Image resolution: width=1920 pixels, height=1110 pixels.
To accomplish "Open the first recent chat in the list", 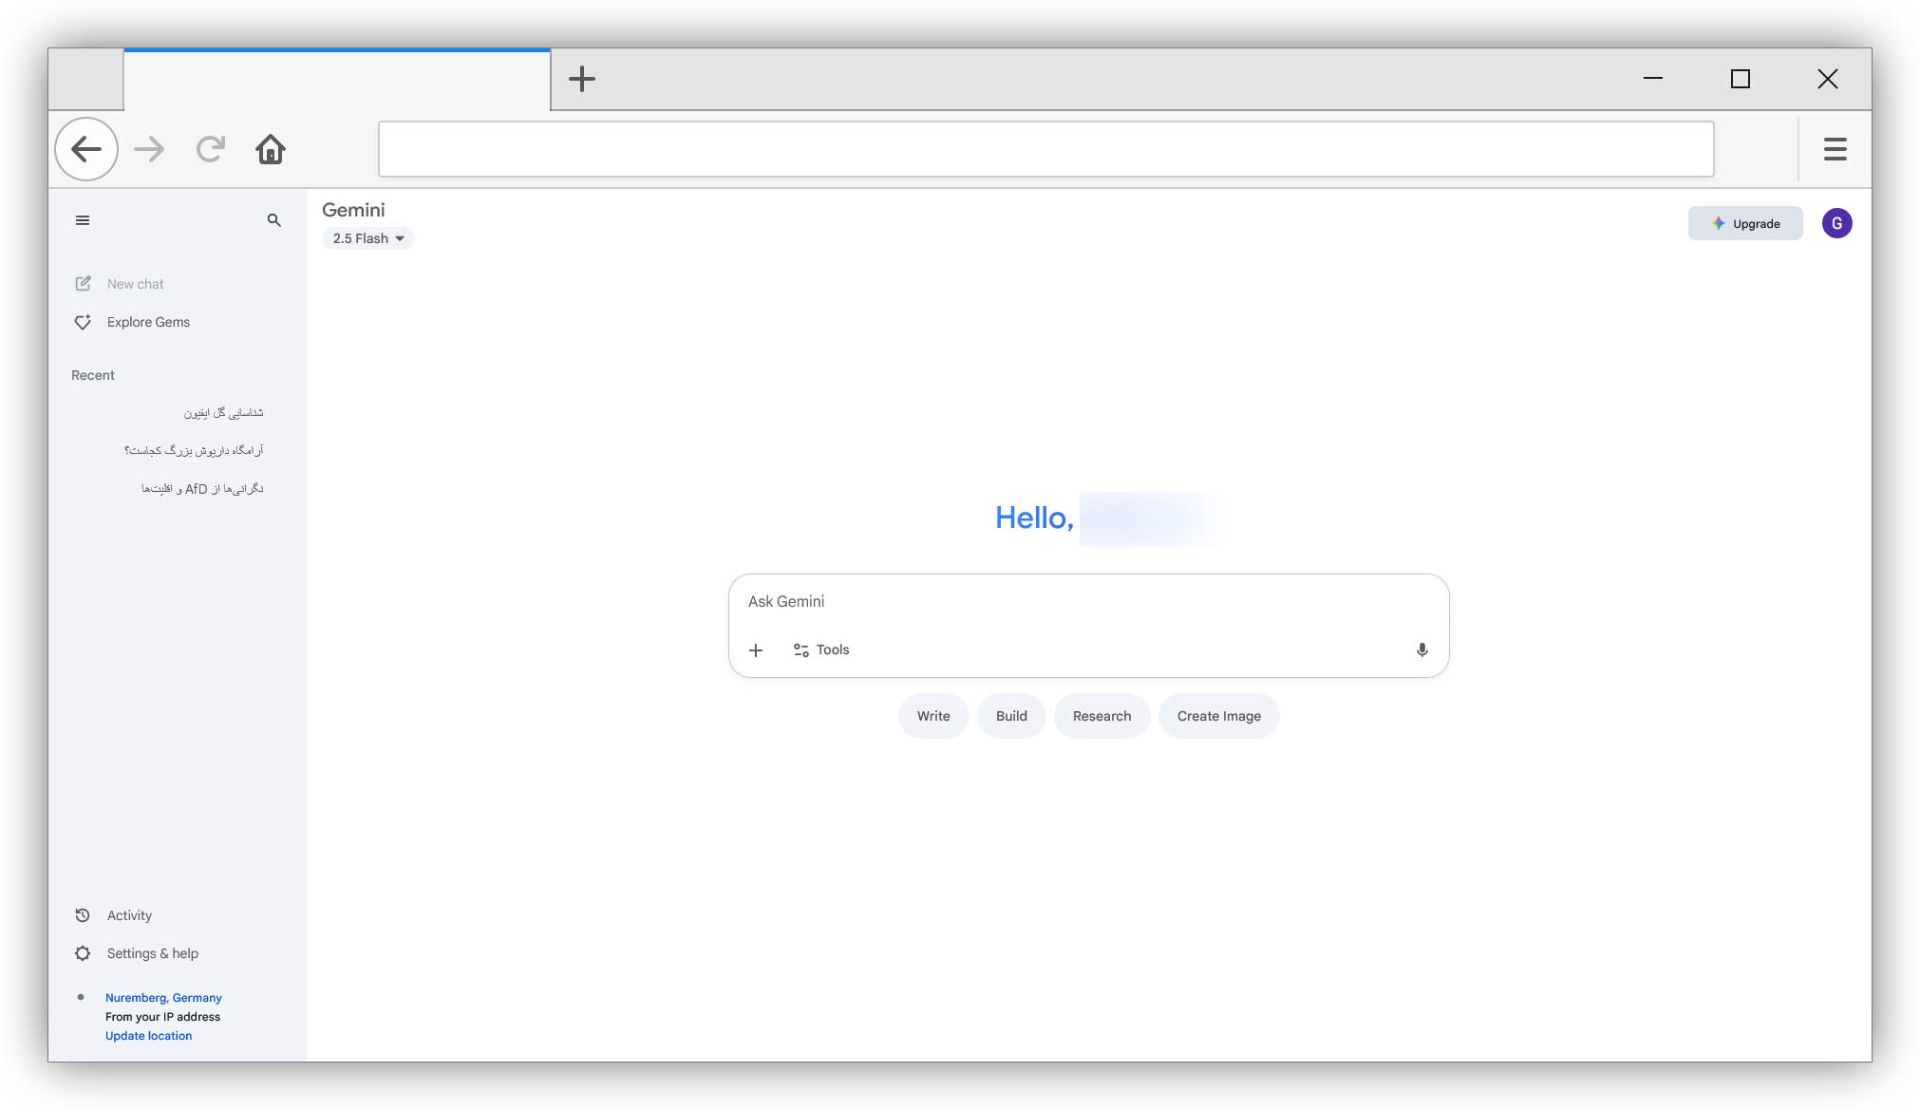I will pyautogui.click(x=223, y=413).
